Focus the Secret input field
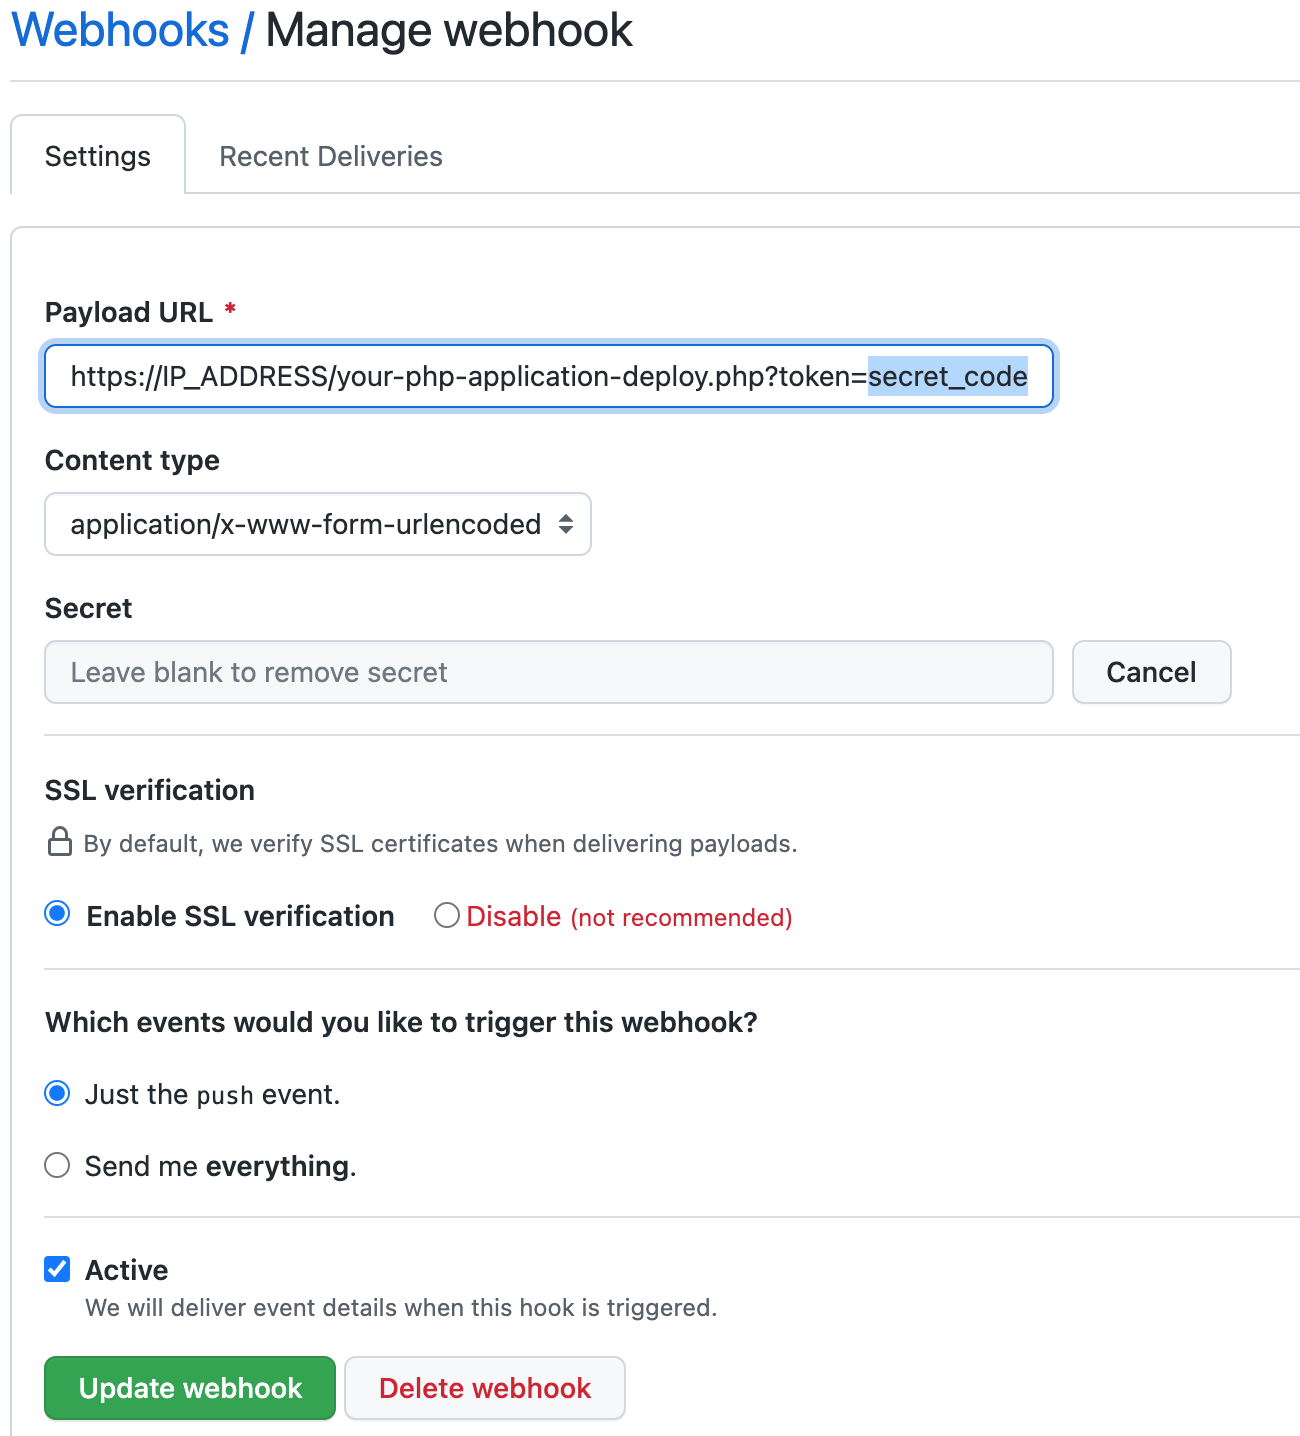The height and width of the screenshot is (1436, 1300). (548, 672)
